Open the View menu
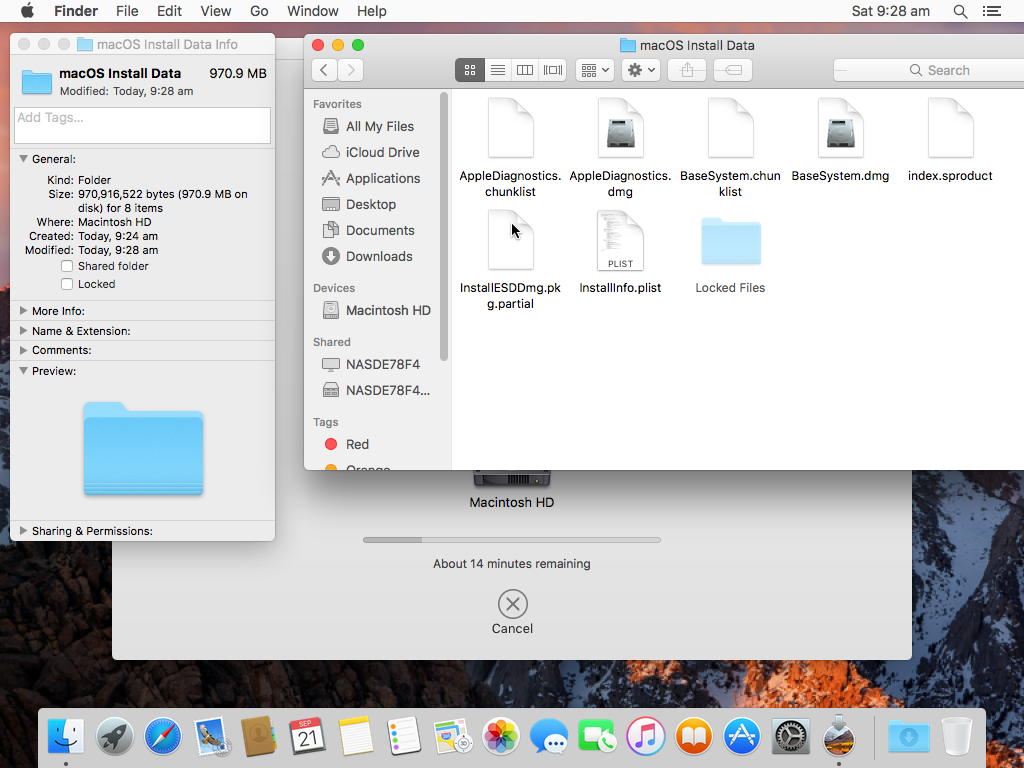Screen dimensions: 1024x768 tap(216, 11)
